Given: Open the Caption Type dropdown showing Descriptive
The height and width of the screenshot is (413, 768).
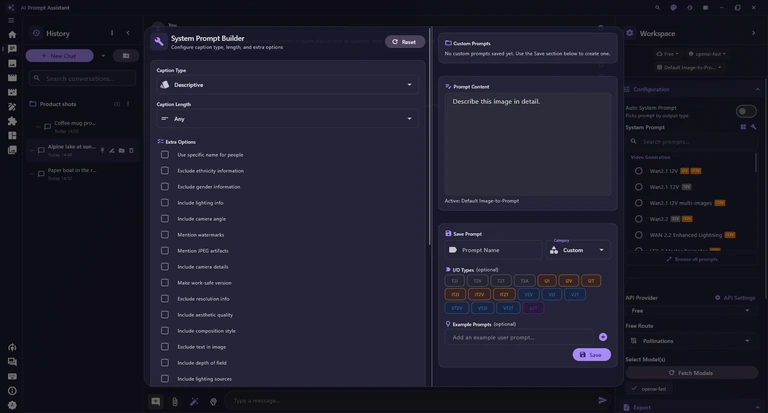Looking at the screenshot, I should [288, 85].
